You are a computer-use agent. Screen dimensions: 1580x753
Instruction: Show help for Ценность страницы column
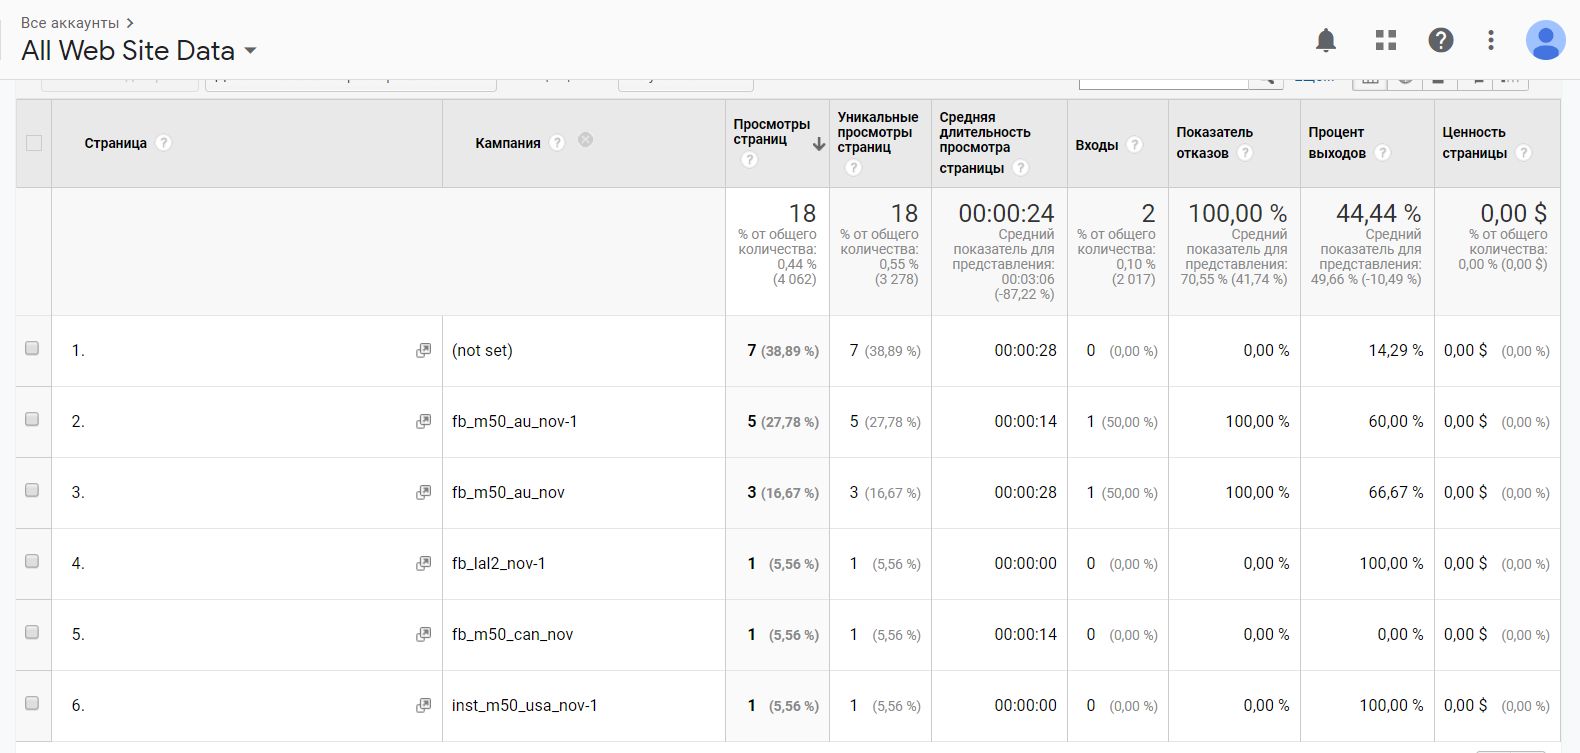(x=1523, y=153)
